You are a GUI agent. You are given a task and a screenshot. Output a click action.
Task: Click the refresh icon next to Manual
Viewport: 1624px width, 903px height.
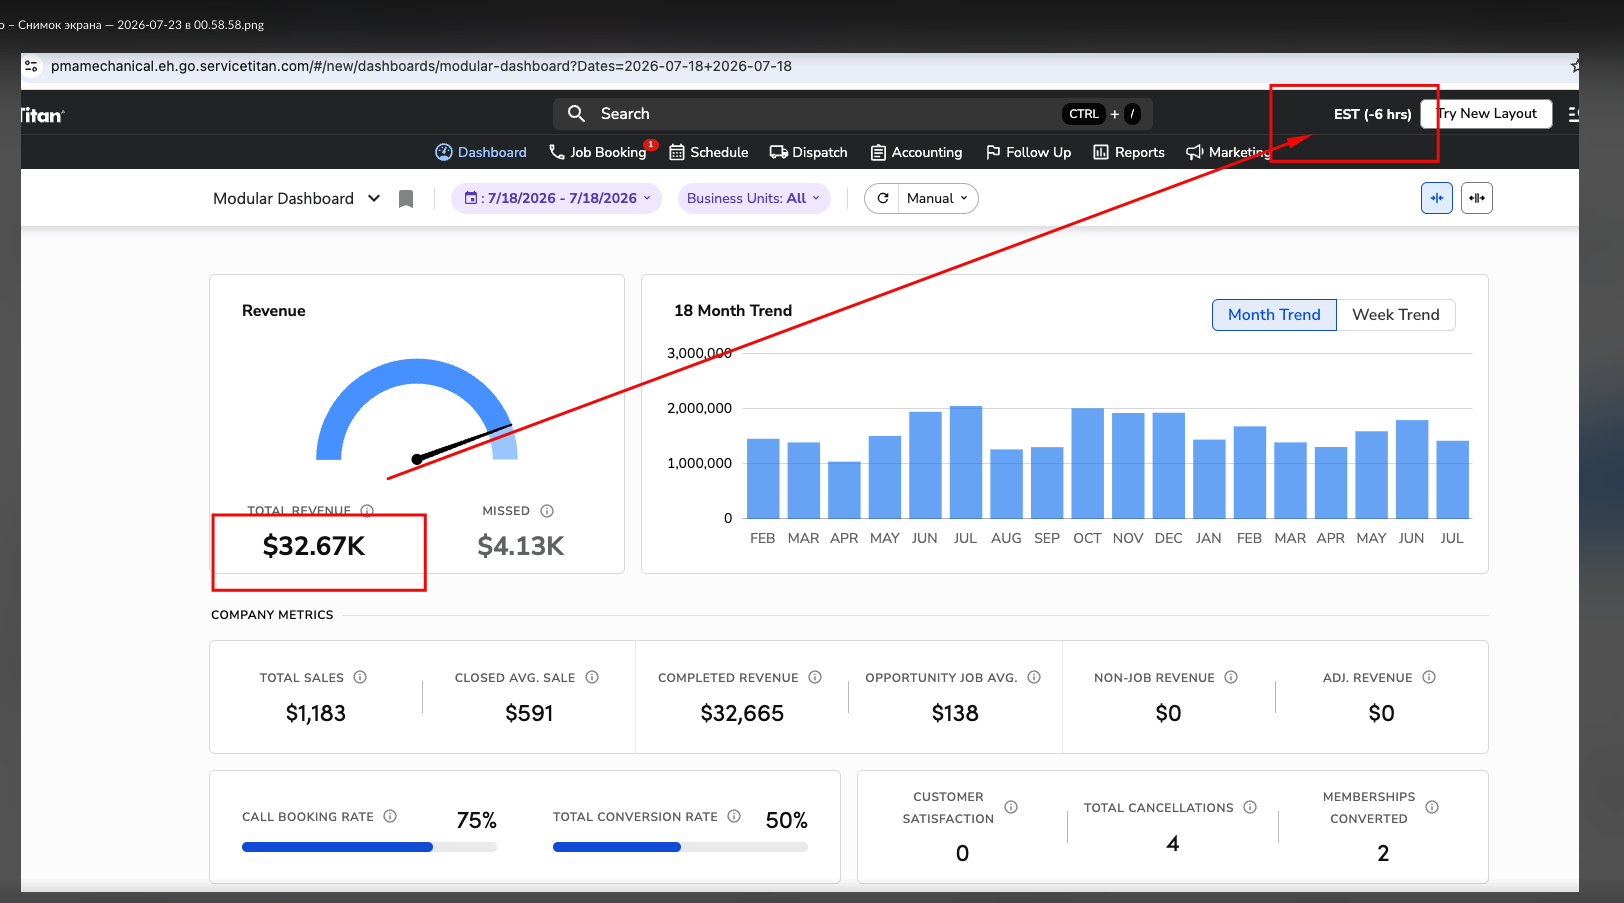click(x=882, y=198)
